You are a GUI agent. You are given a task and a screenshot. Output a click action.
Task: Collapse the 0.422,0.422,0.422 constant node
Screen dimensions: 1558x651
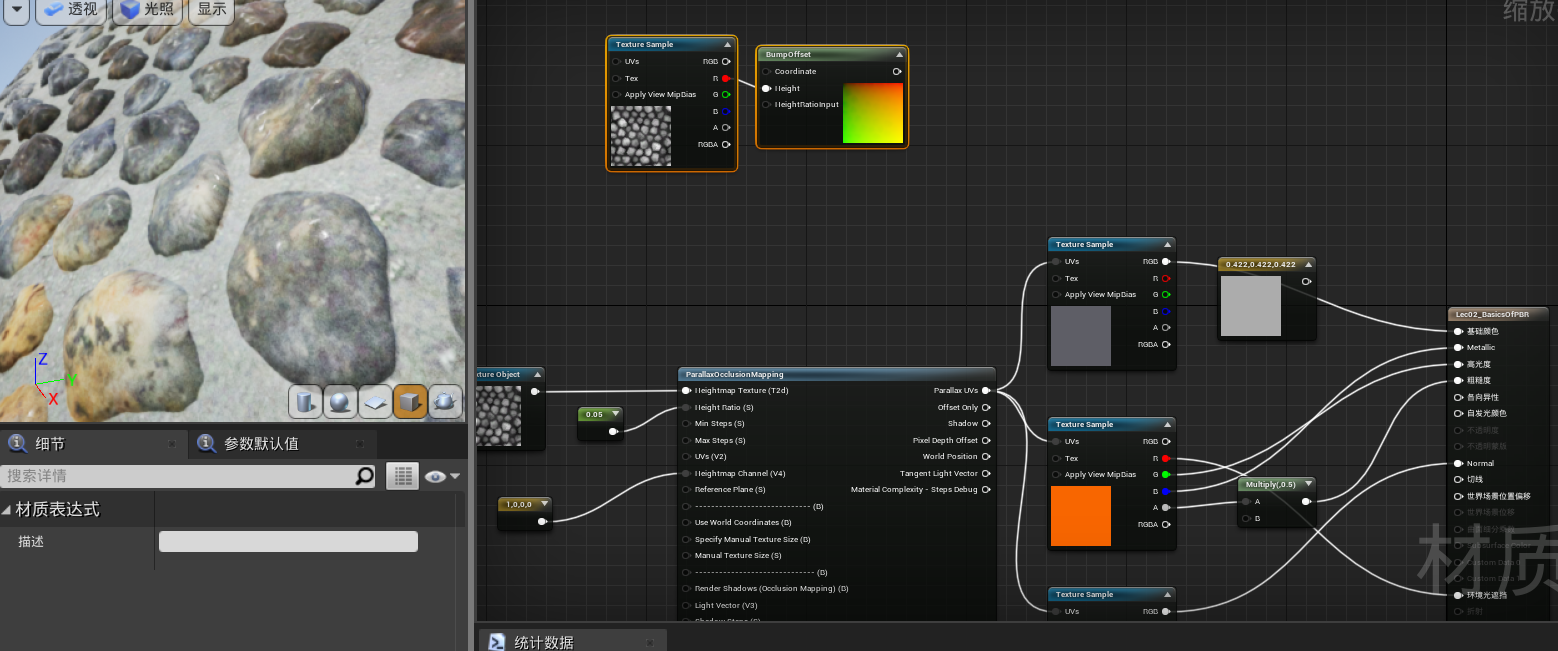1308,264
